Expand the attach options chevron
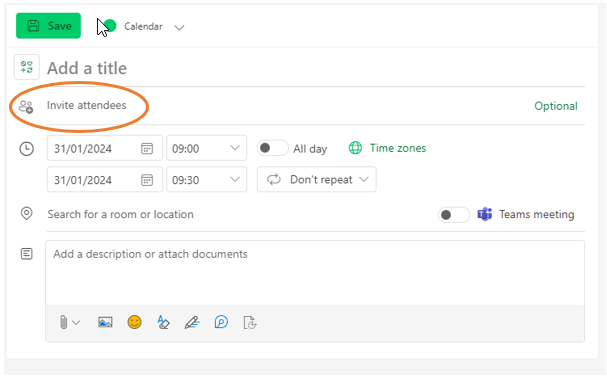Screen dimensions: 607x376 [x=76, y=323]
